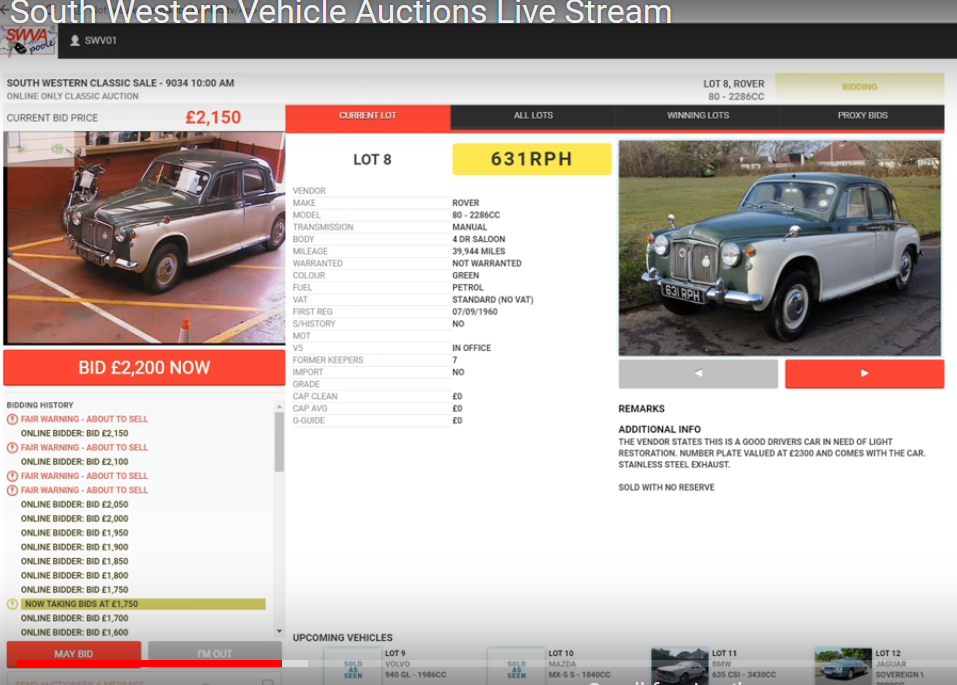Open the All Lots tab
This screenshot has width=957, height=685.
533,115
